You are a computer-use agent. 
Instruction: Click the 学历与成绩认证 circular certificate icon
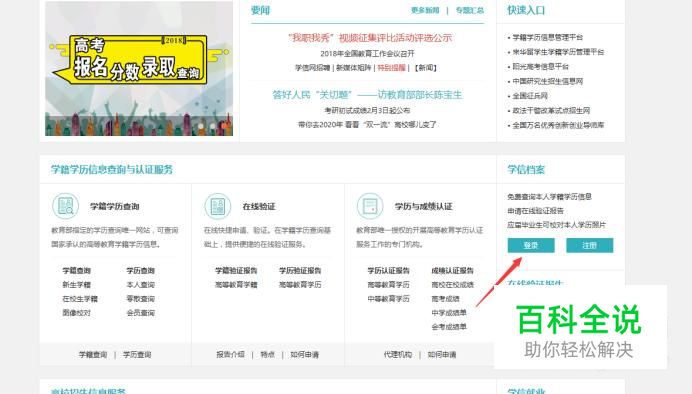[x=370, y=206]
